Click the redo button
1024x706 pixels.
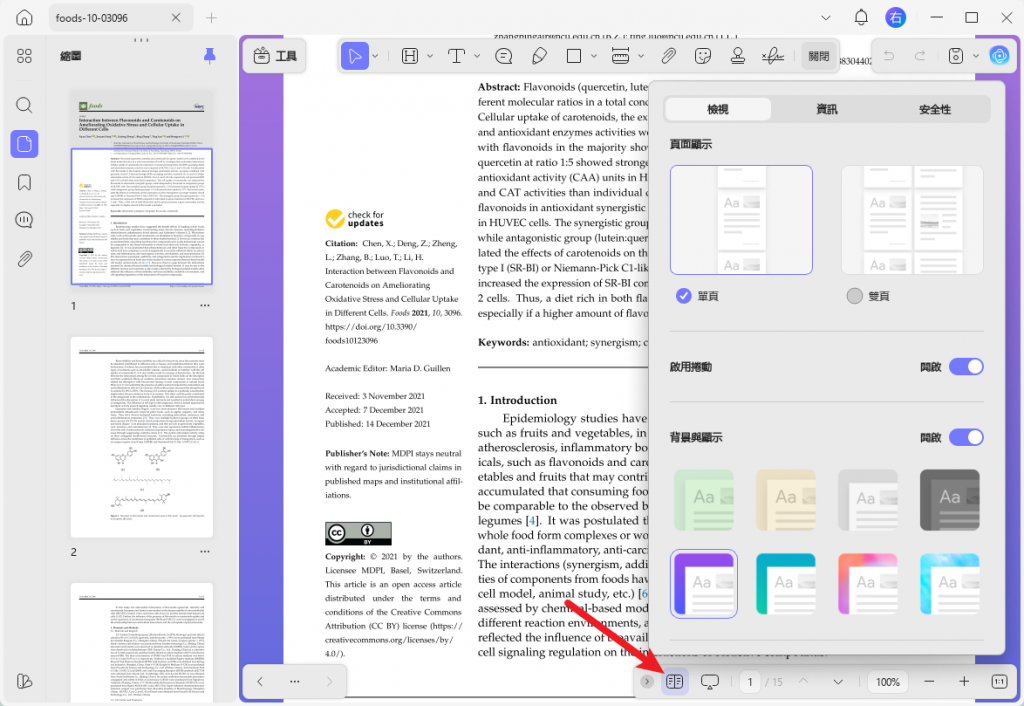(x=920, y=56)
